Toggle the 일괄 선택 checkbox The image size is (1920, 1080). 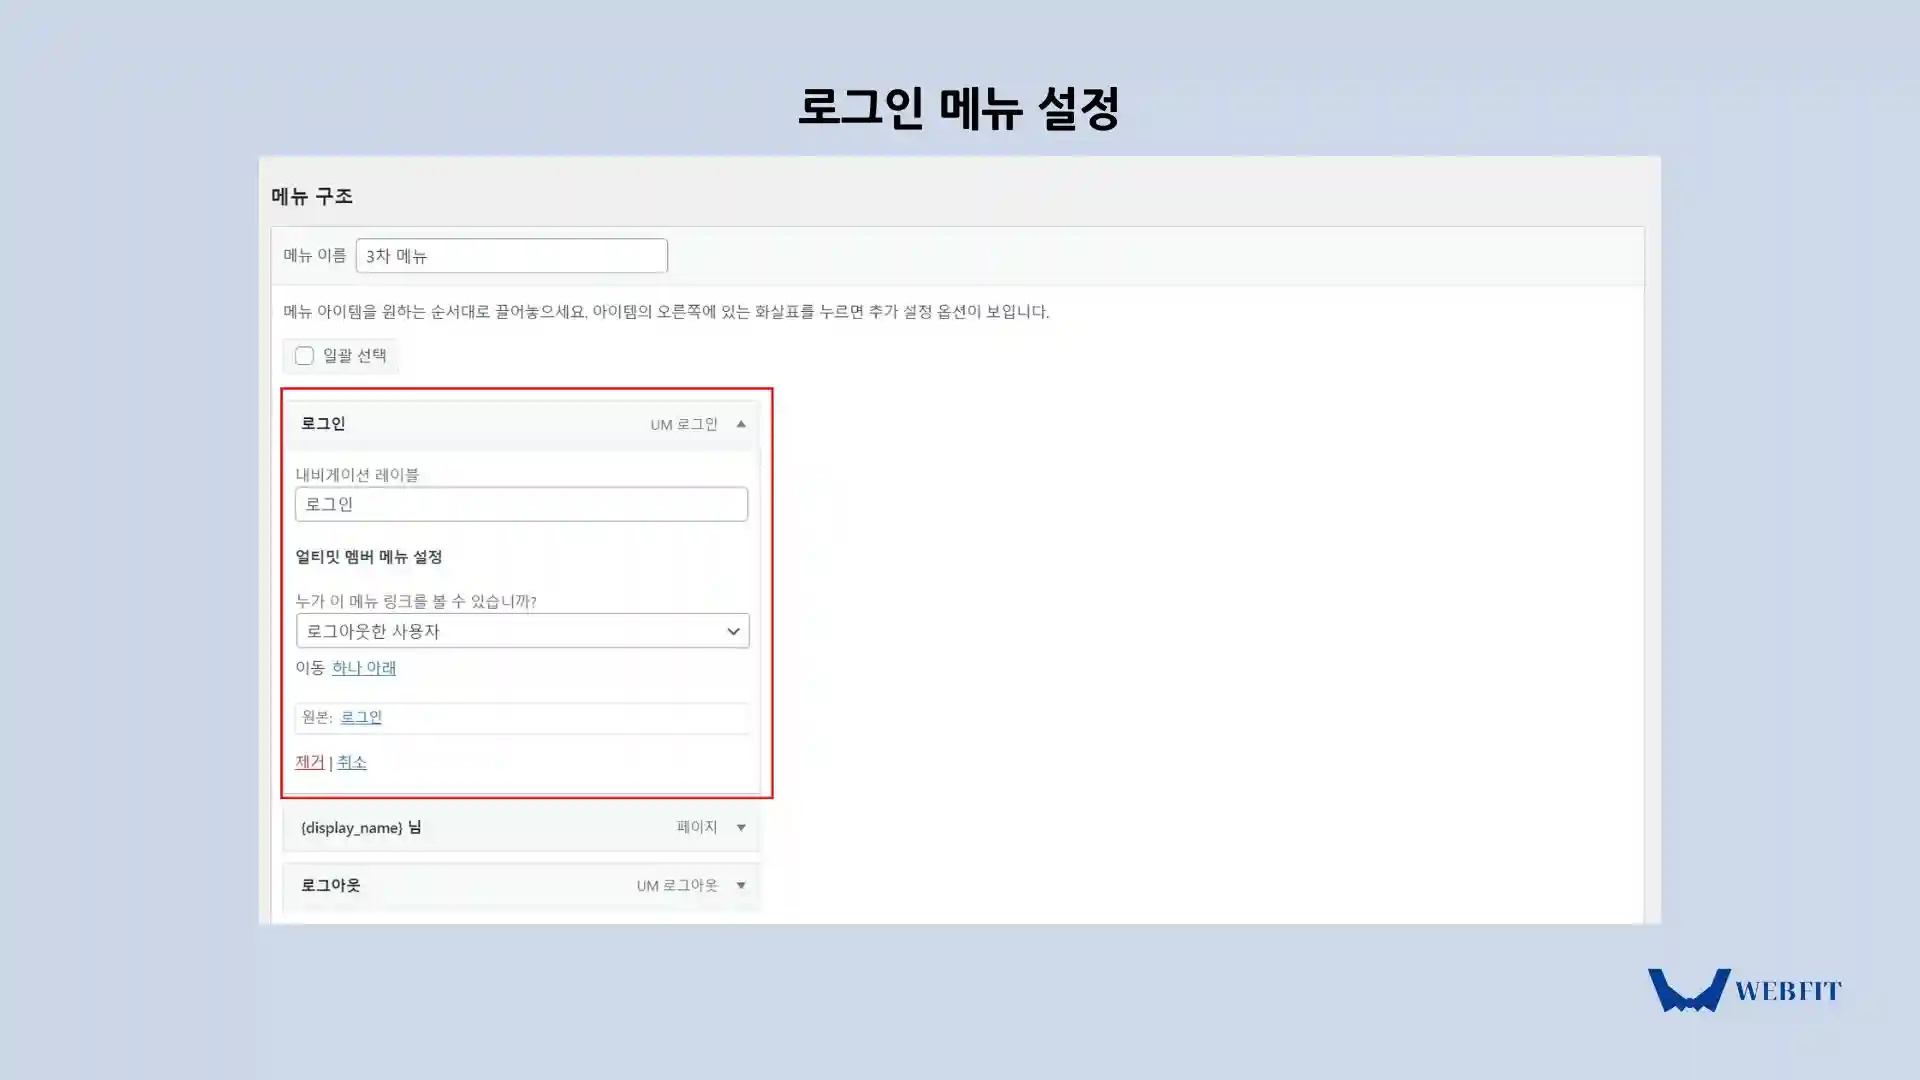[x=304, y=356]
